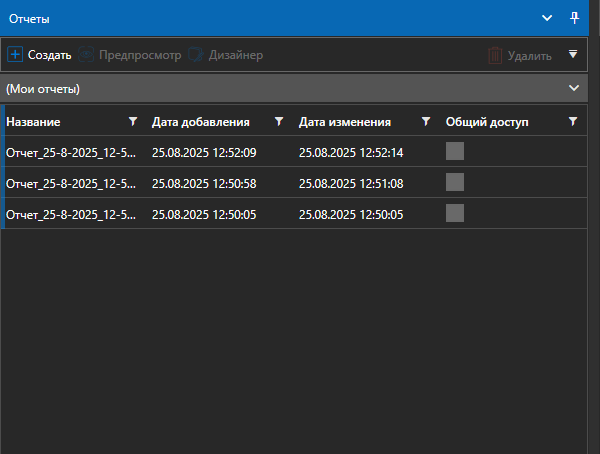The height and width of the screenshot is (454, 600).
Task: Sort by Дата изменения column header
Action: 344,122
